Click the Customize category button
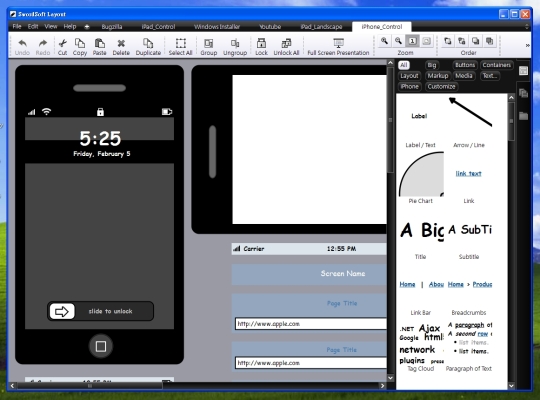The width and height of the screenshot is (540, 400). pos(441,86)
